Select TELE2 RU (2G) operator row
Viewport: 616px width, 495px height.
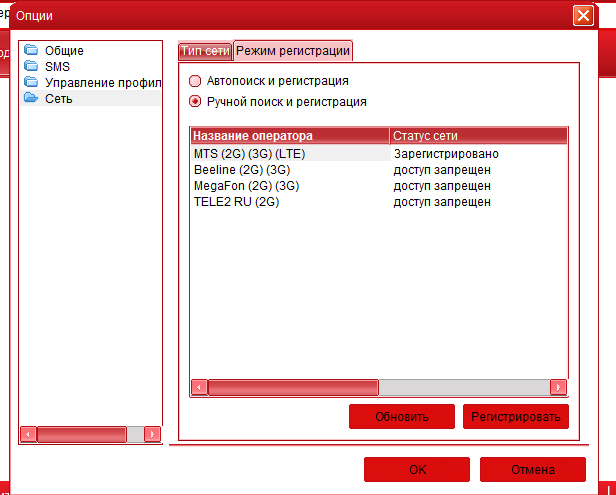[236, 202]
